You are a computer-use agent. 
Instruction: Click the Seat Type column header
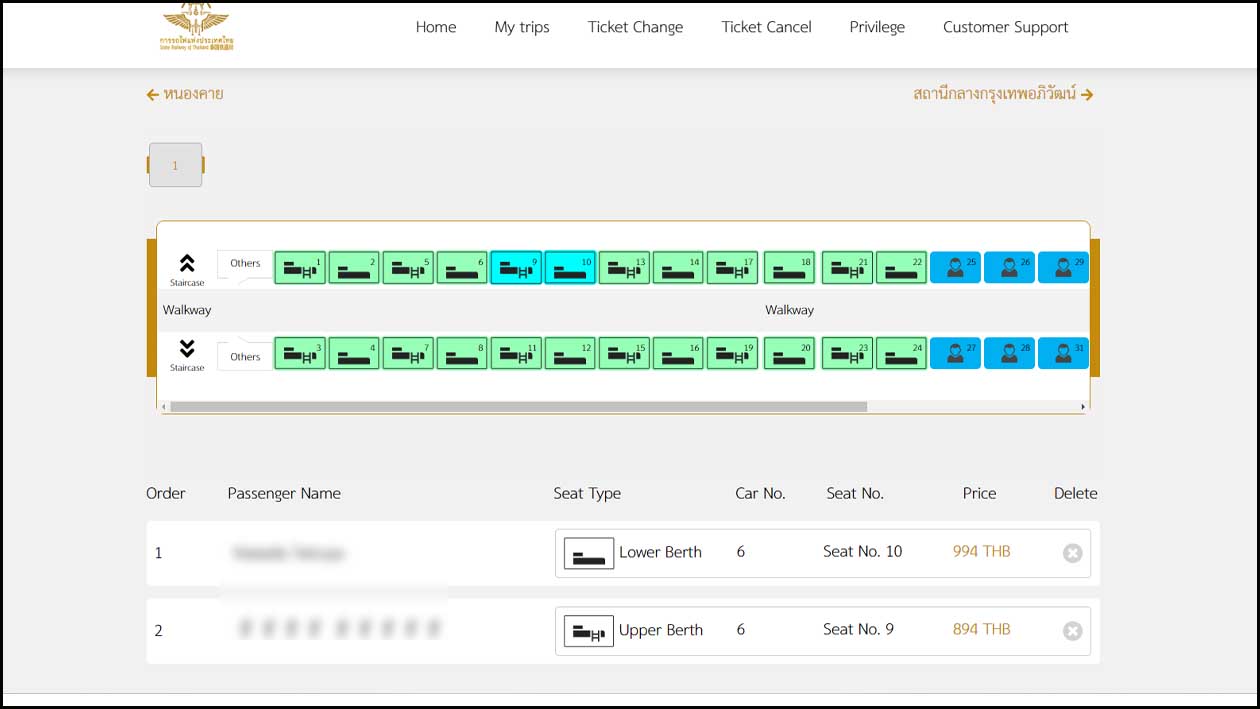pos(587,493)
